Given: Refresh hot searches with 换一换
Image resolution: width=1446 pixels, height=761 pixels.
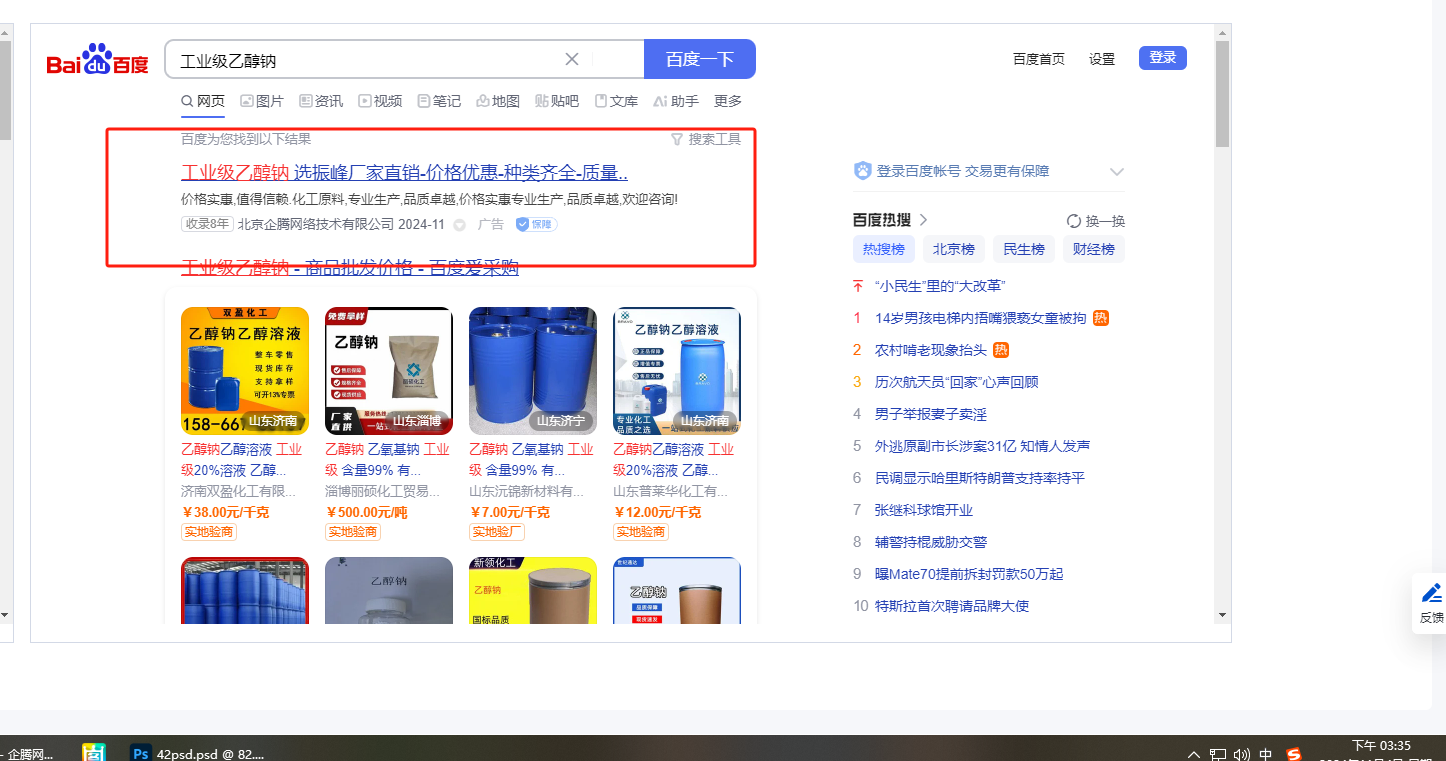Looking at the screenshot, I should [x=1096, y=221].
